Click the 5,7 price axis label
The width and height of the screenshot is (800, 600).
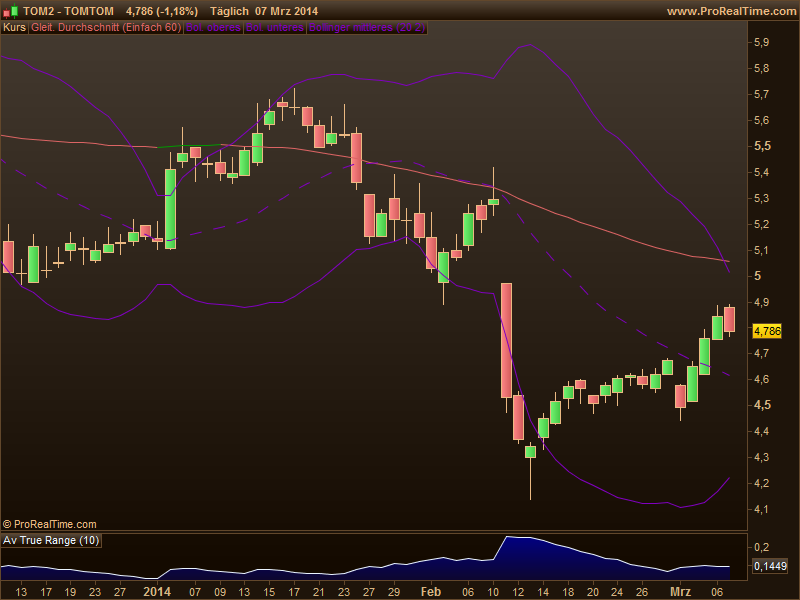pyautogui.click(x=762, y=94)
